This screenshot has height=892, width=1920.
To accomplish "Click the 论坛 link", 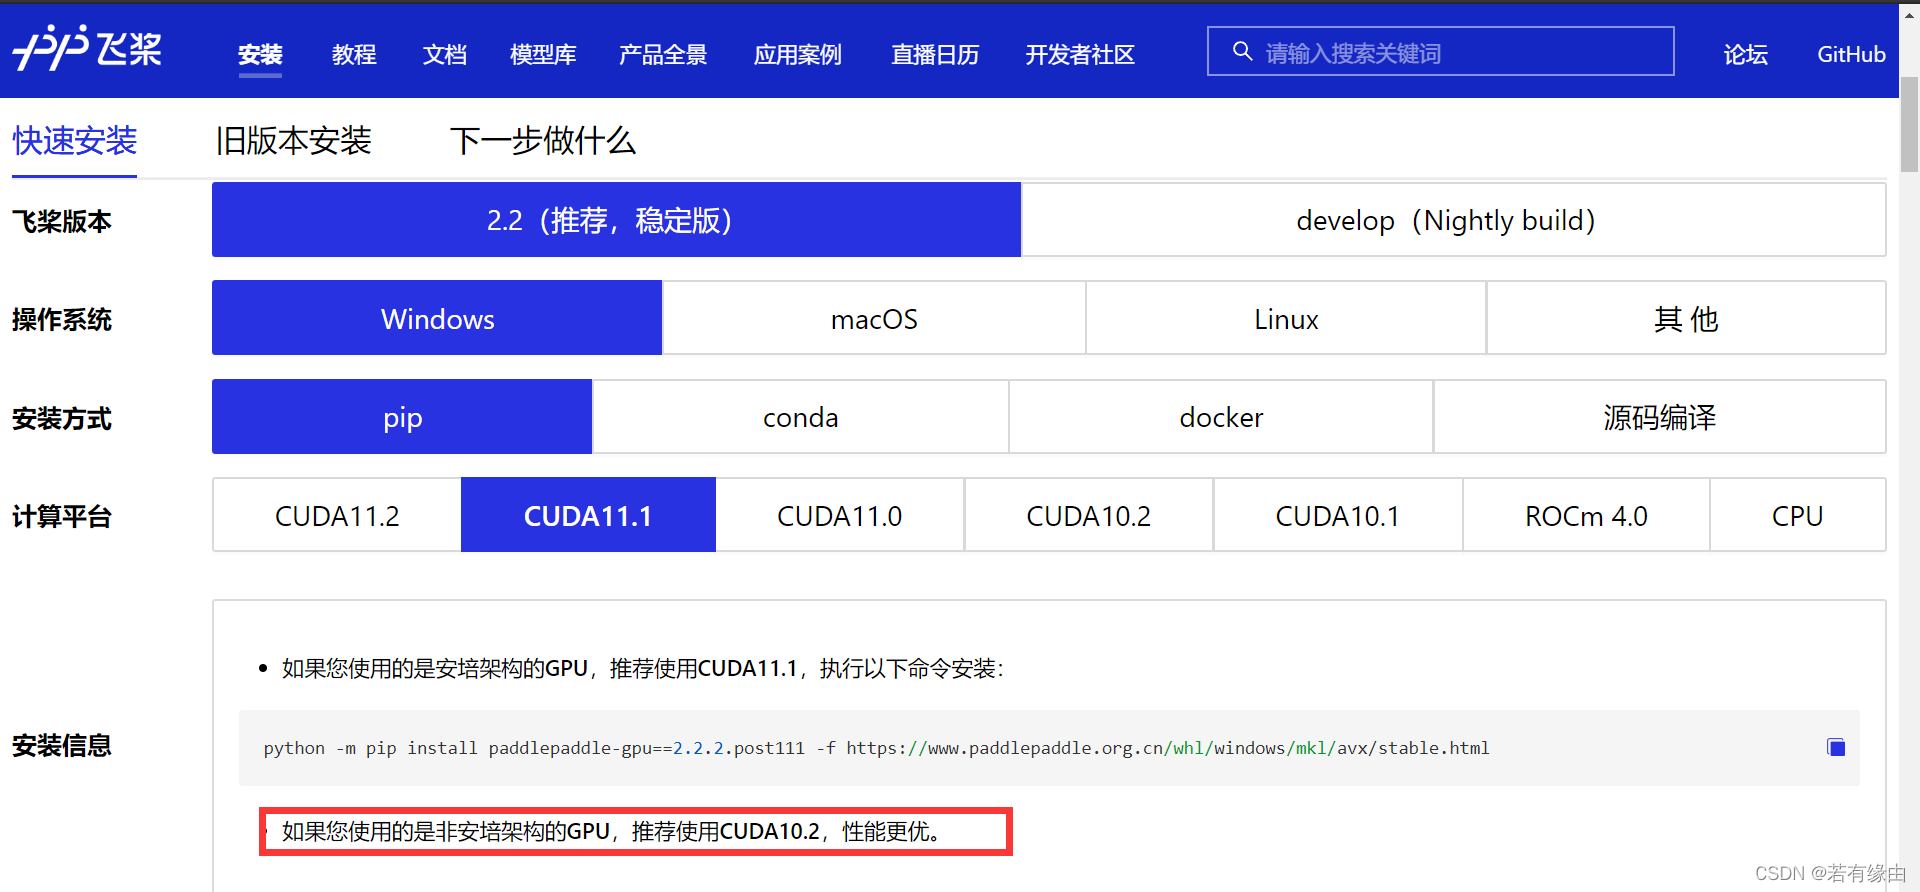I will (1746, 54).
